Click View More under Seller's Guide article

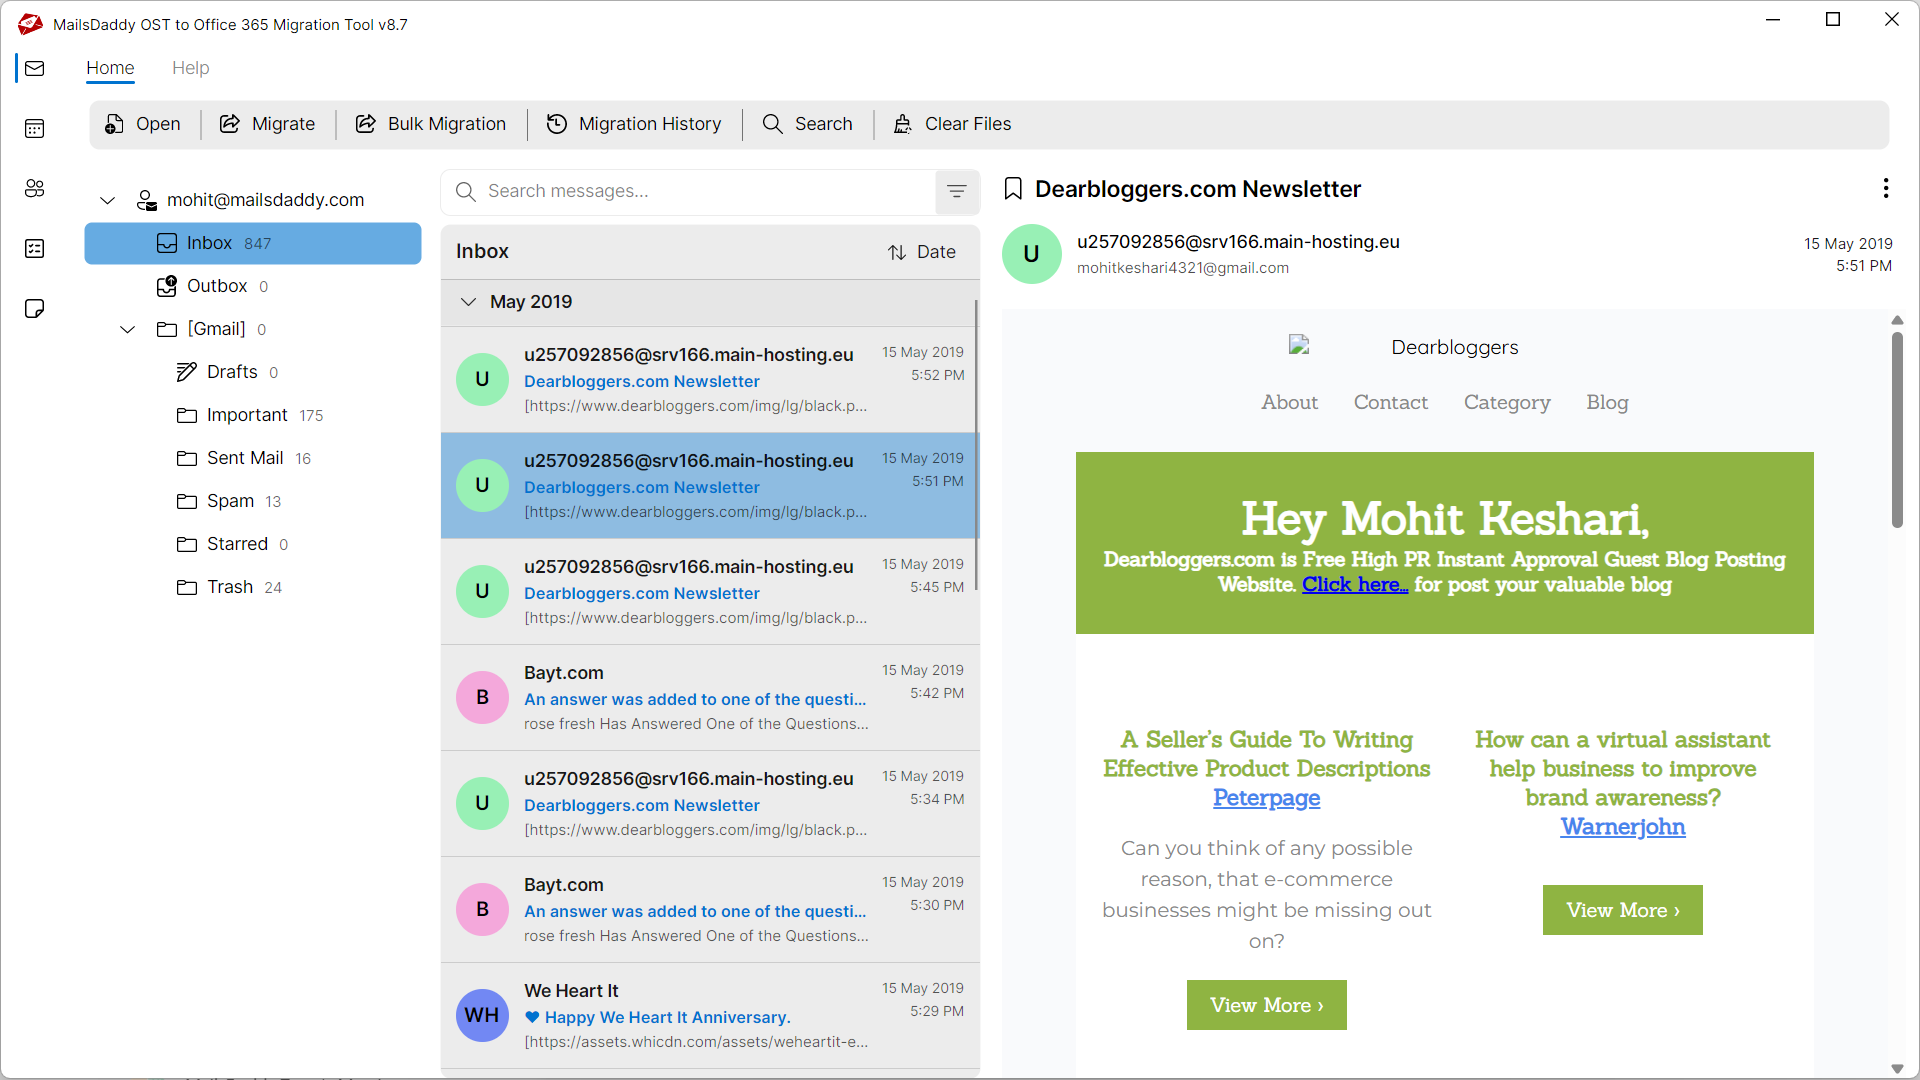coord(1266,1005)
